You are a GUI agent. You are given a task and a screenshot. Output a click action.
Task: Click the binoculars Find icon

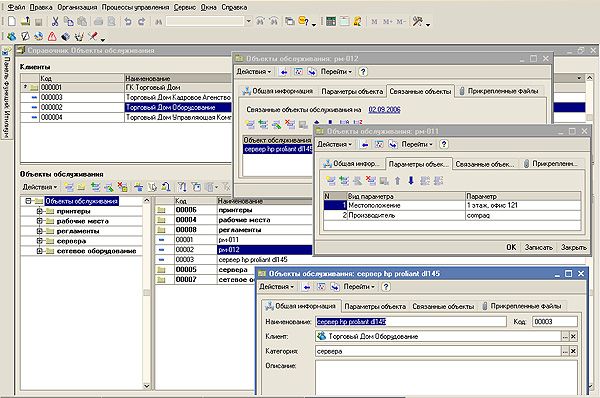(159, 22)
